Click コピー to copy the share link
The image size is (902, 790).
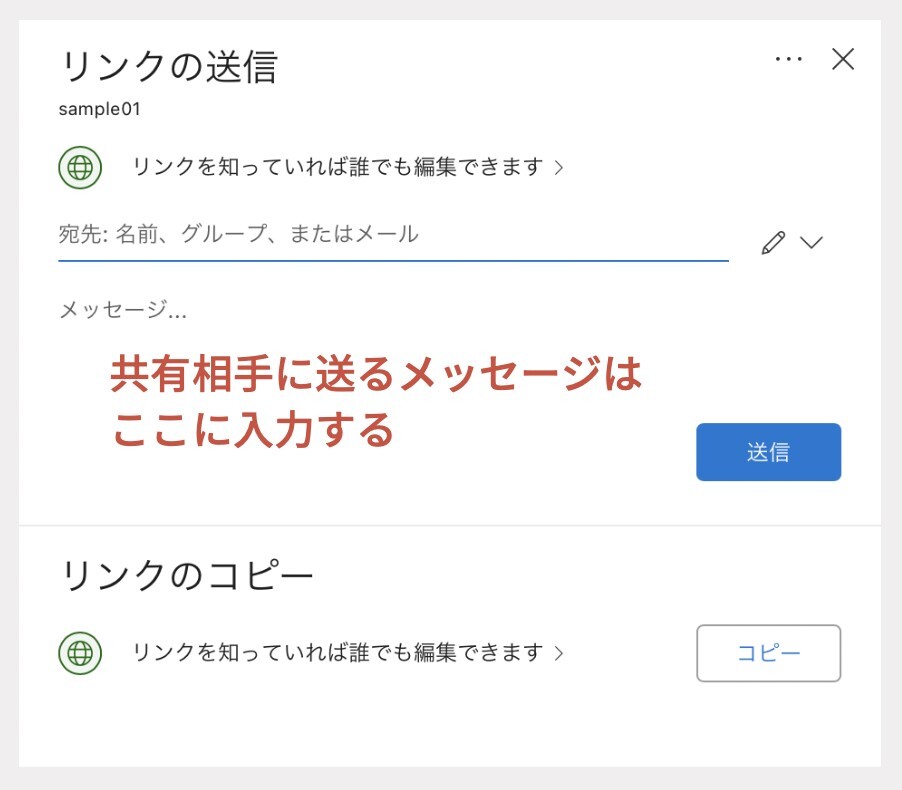coord(768,653)
